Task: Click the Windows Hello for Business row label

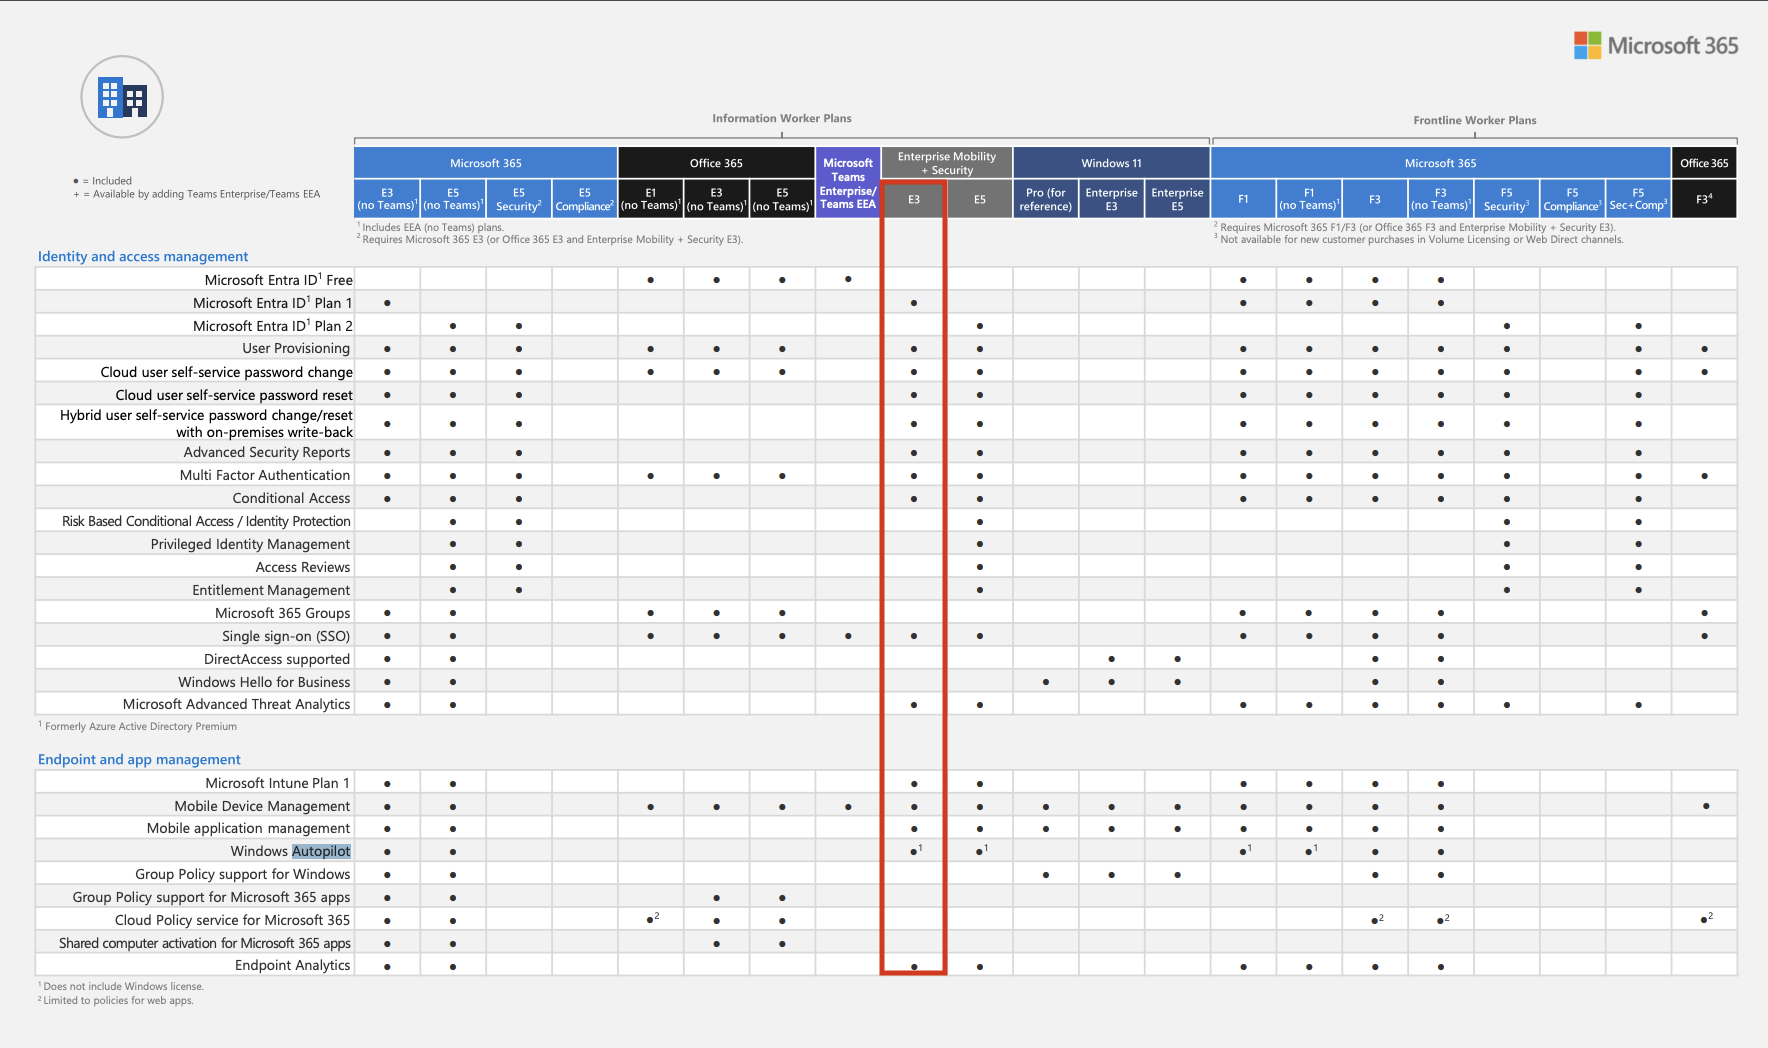Action: click(264, 682)
